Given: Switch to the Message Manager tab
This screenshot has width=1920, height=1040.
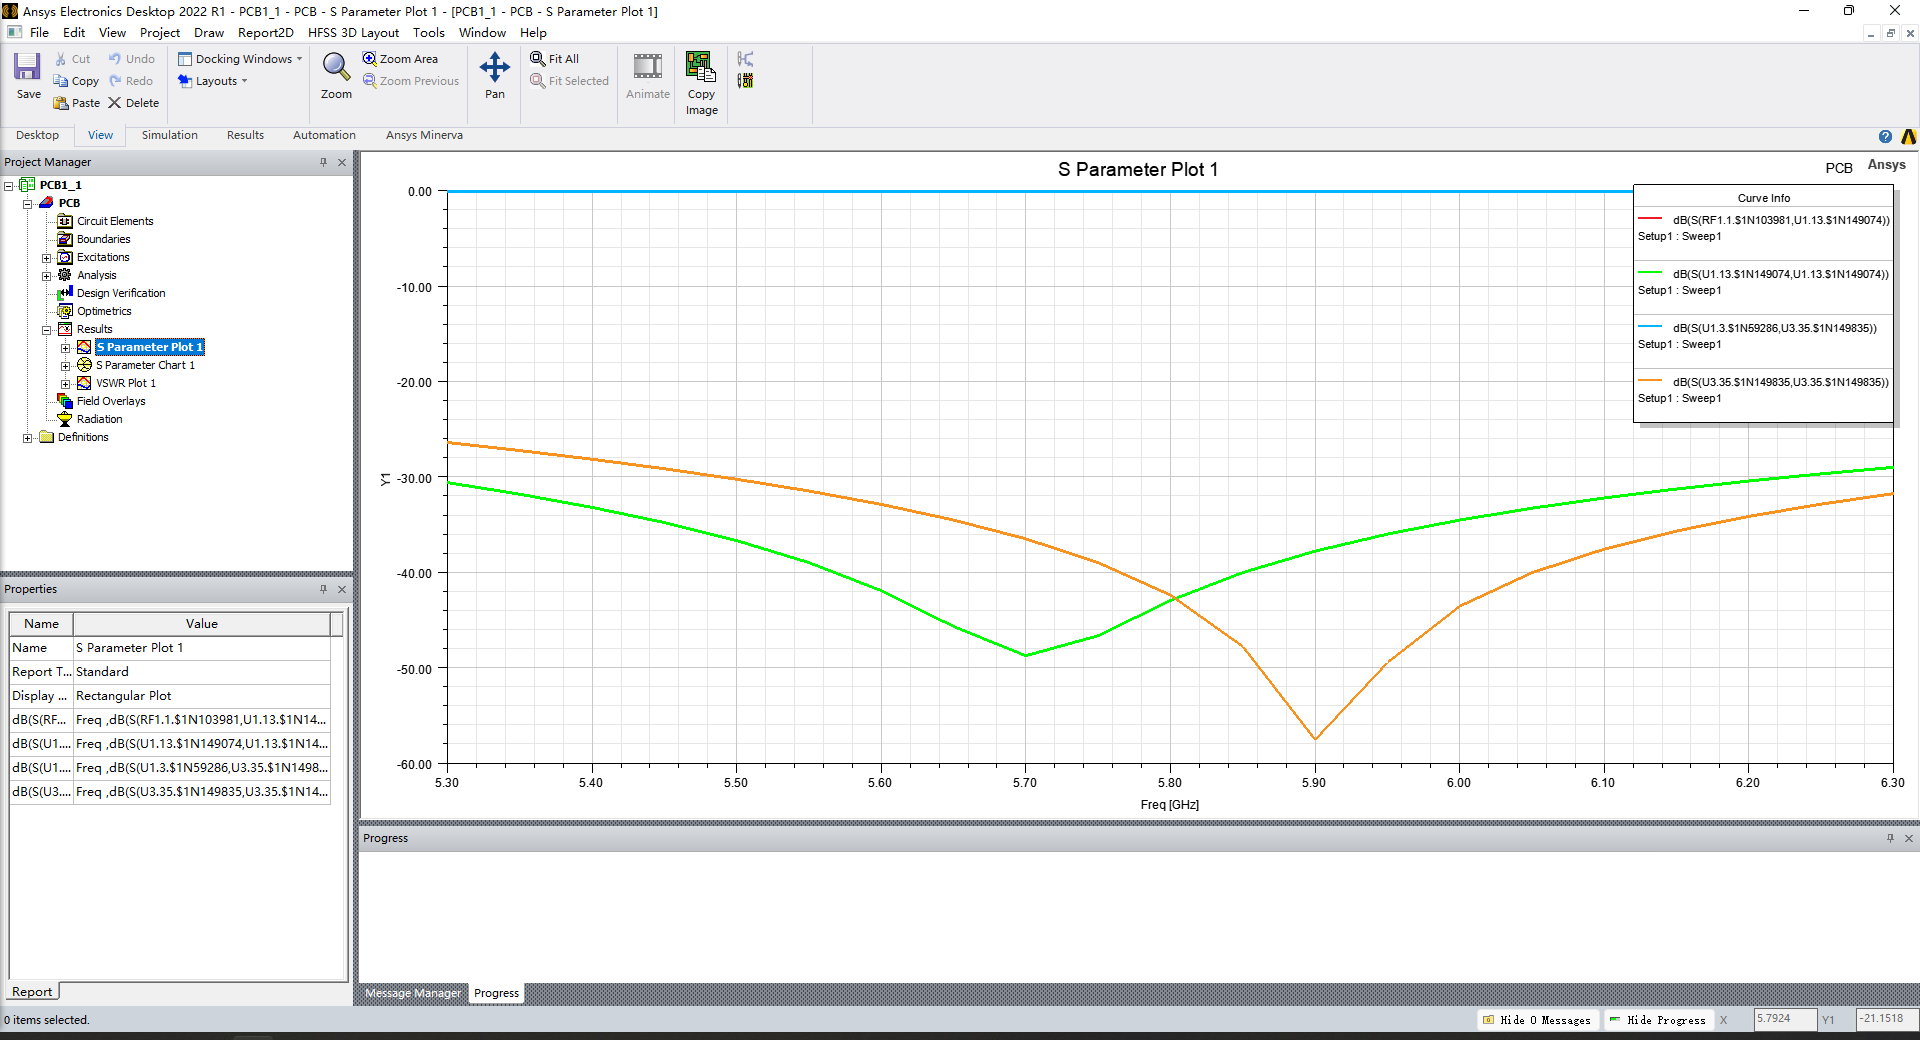Looking at the screenshot, I should pos(413,993).
